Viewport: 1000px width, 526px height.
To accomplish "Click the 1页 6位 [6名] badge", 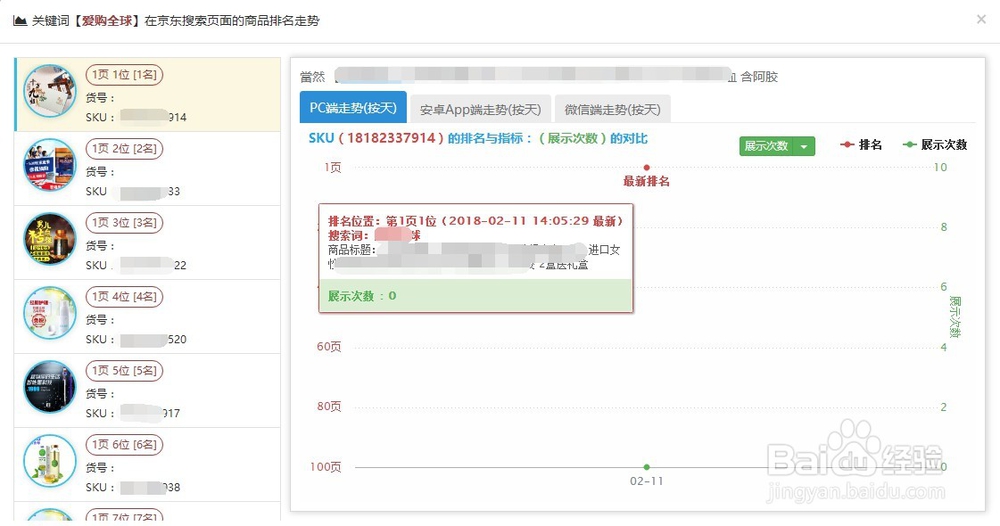I will (x=124, y=444).
